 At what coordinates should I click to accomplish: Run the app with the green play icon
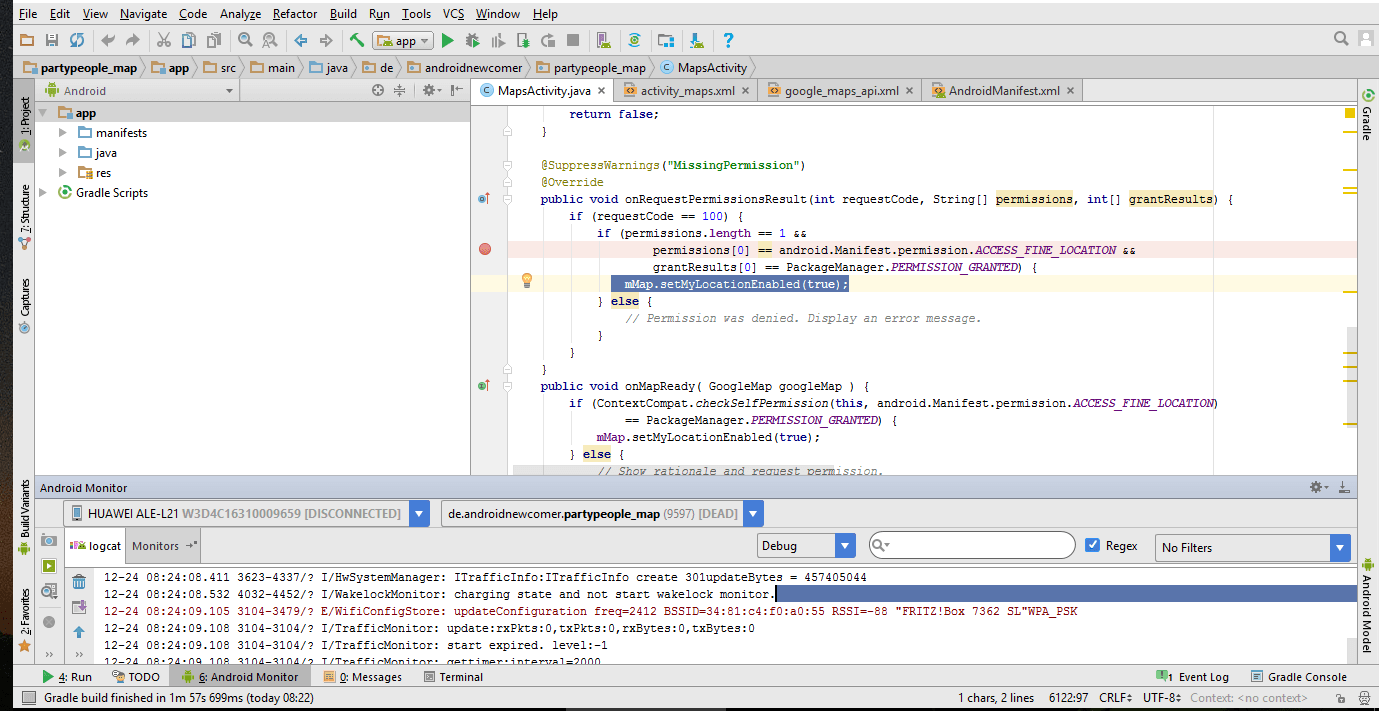pyautogui.click(x=448, y=41)
